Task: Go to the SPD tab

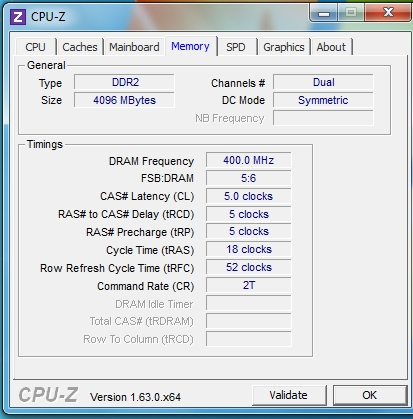Action: [236, 47]
